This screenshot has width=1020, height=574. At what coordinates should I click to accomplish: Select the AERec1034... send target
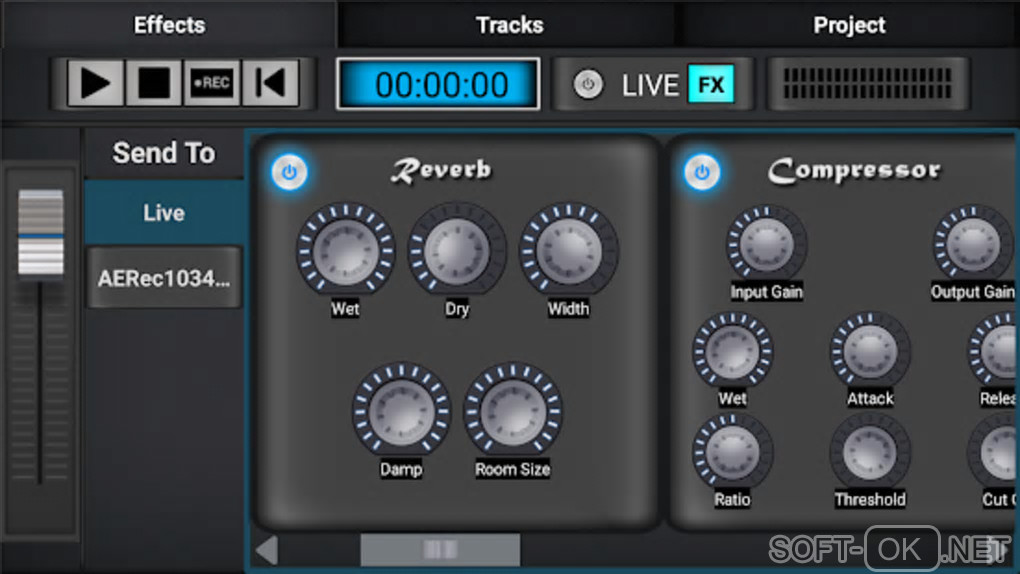(164, 279)
